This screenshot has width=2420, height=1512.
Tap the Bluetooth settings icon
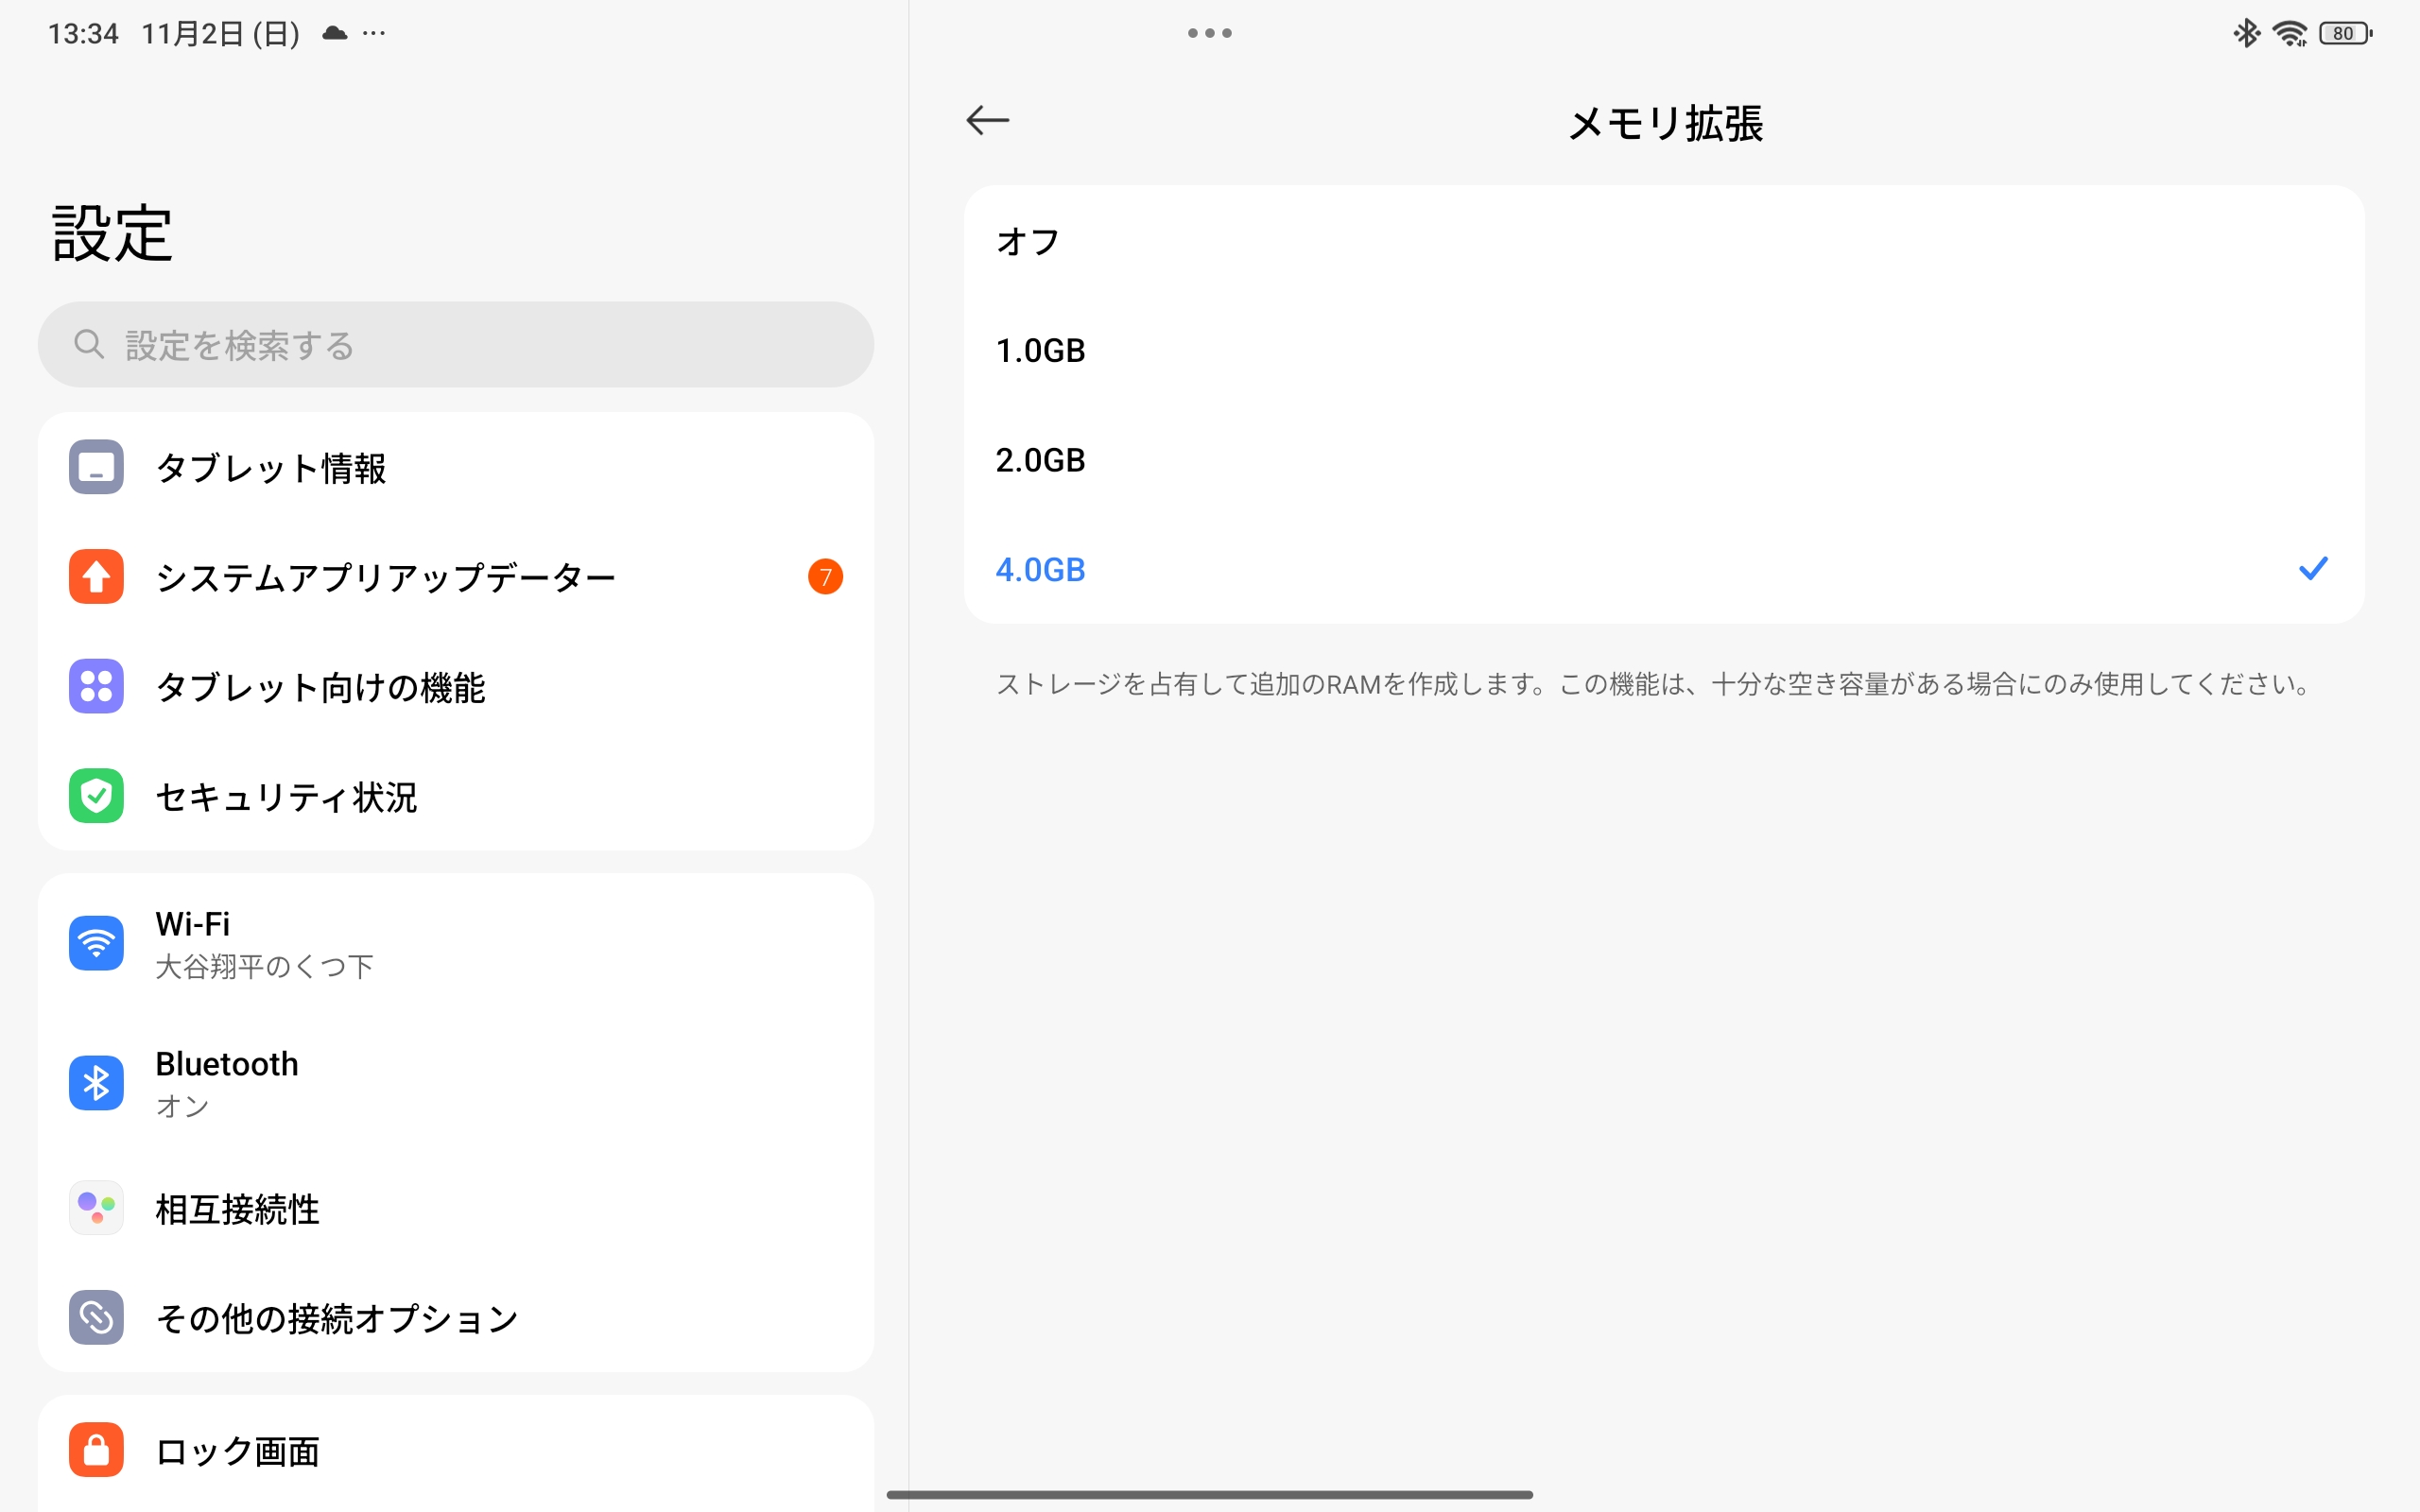click(96, 1083)
